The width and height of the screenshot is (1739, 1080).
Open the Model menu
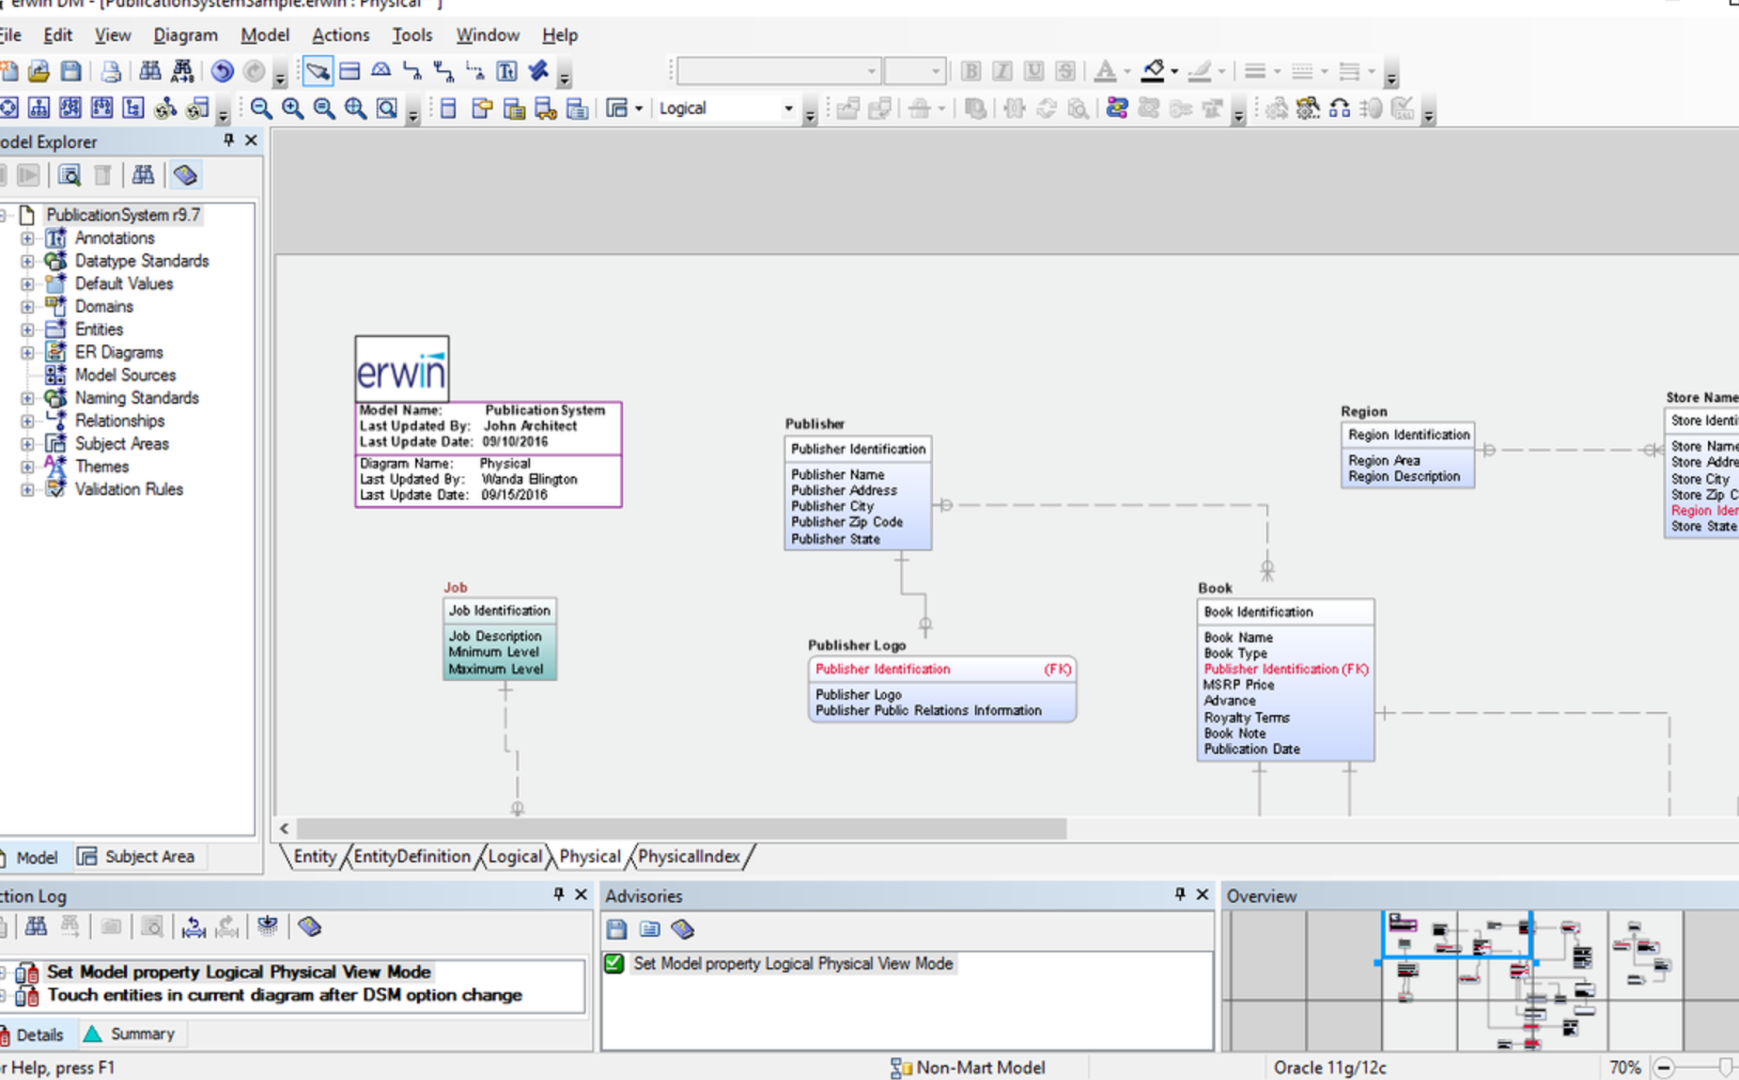click(x=265, y=35)
